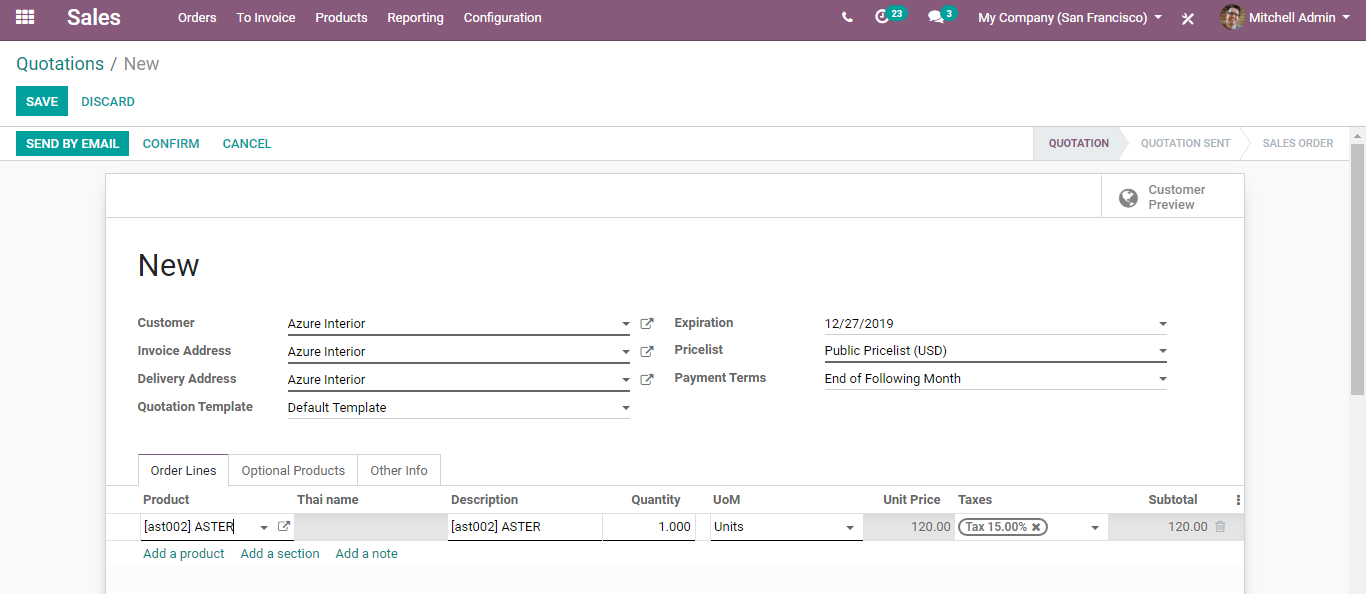1366x594 pixels.
Task: Open the product external link icon
Action: [x=283, y=527]
